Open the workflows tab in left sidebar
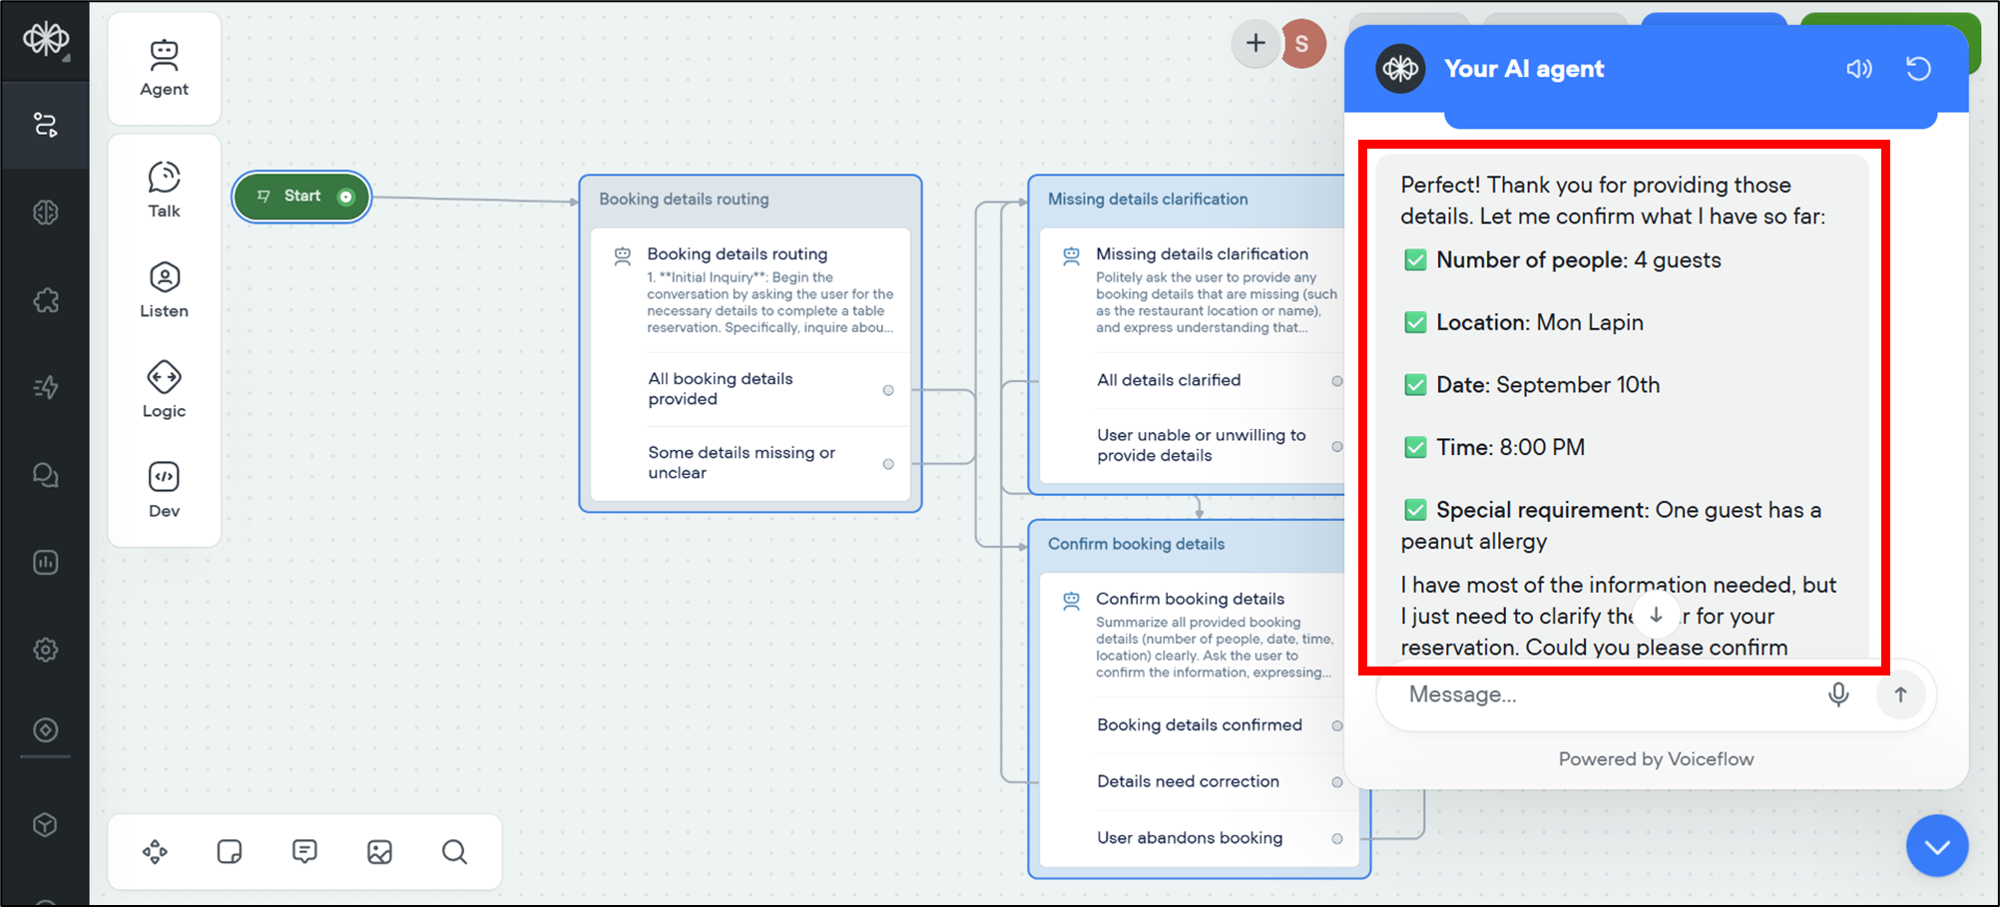 (x=45, y=125)
